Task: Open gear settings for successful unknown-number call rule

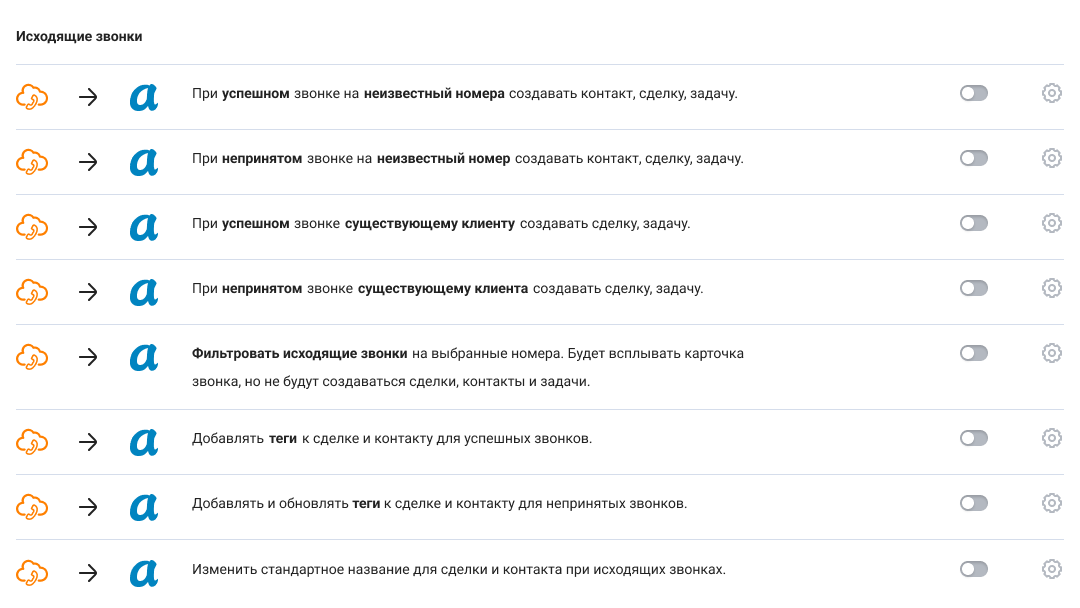Action: [1051, 93]
